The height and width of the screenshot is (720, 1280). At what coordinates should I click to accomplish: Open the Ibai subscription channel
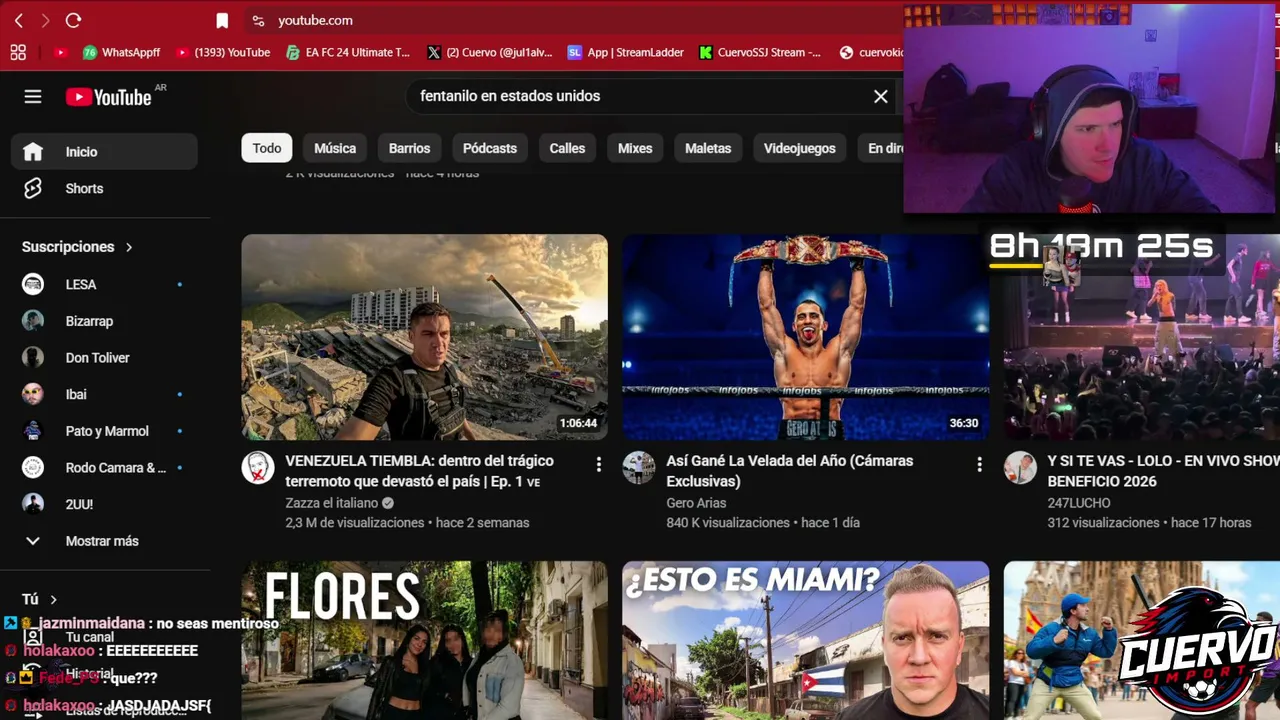point(104,394)
